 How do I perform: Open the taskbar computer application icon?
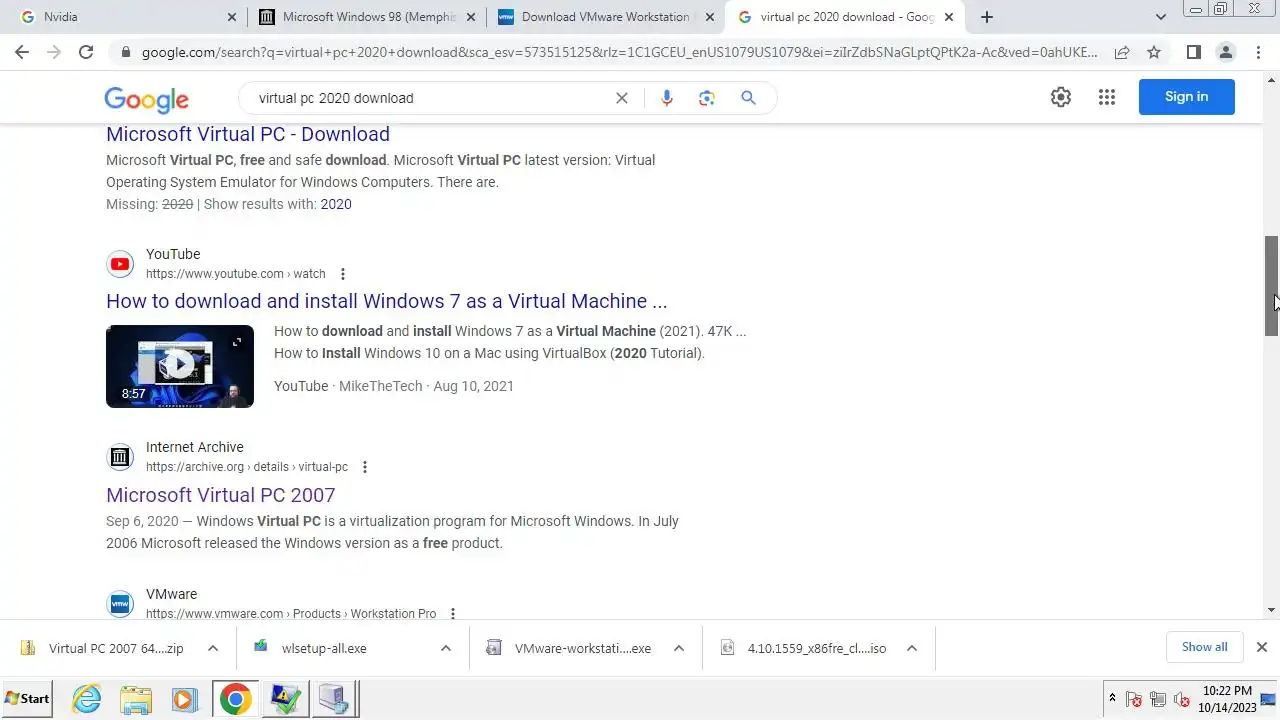coord(334,699)
